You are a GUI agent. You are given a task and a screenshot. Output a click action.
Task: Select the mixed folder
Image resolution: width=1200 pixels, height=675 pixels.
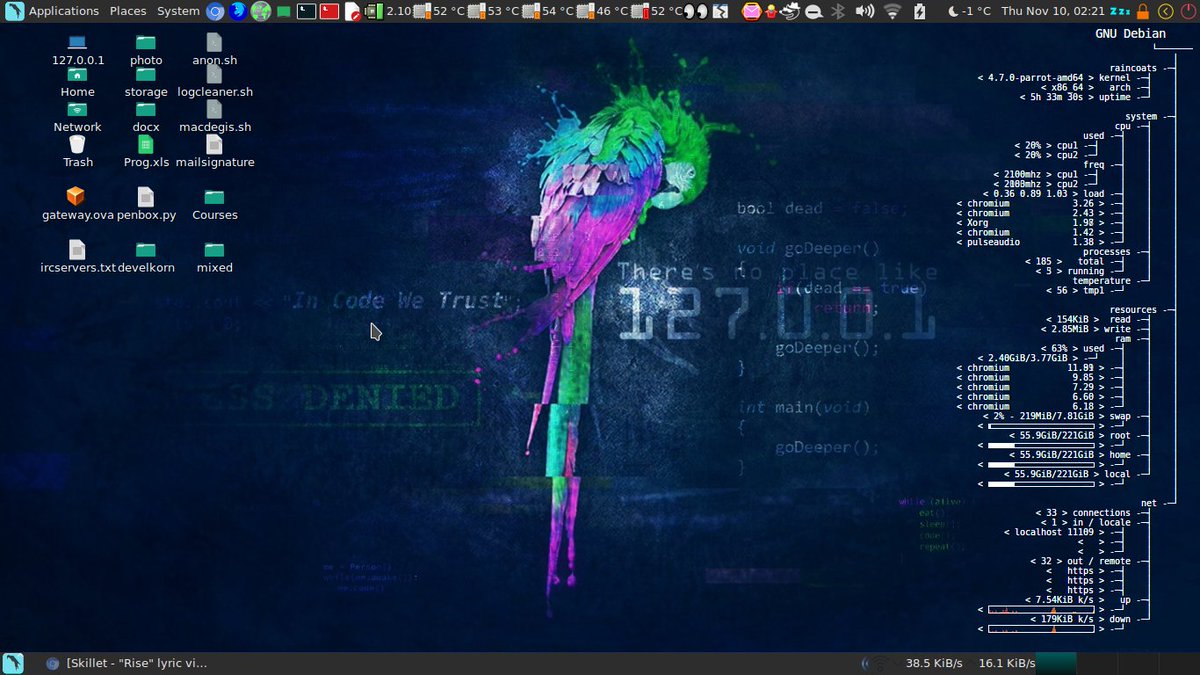tap(214, 258)
